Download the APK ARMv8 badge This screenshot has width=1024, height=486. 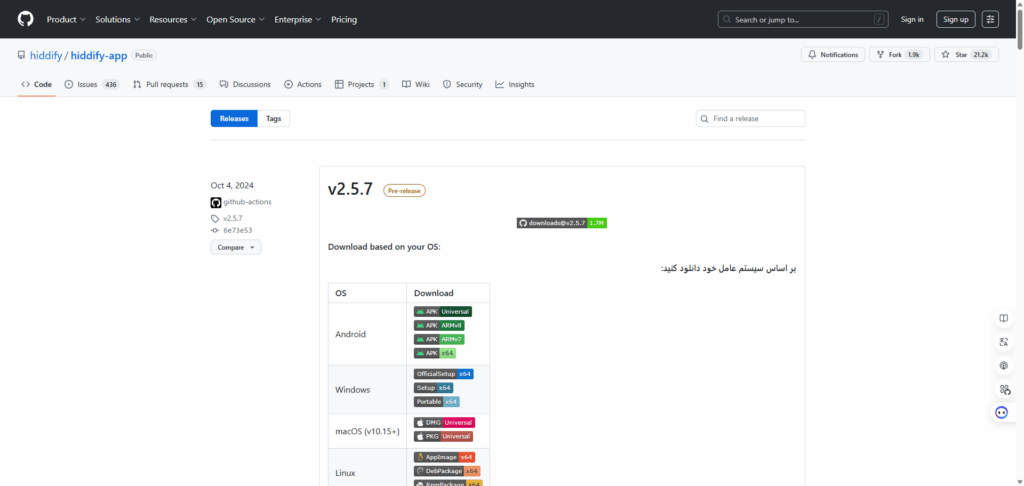pyautogui.click(x=440, y=325)
